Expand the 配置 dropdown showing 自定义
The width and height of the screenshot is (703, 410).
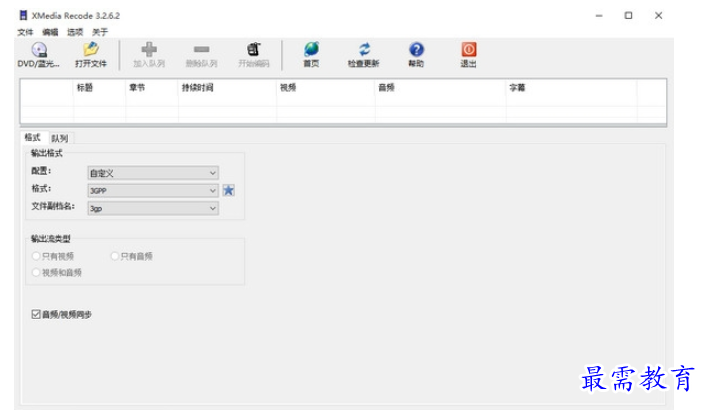point(153,173)
